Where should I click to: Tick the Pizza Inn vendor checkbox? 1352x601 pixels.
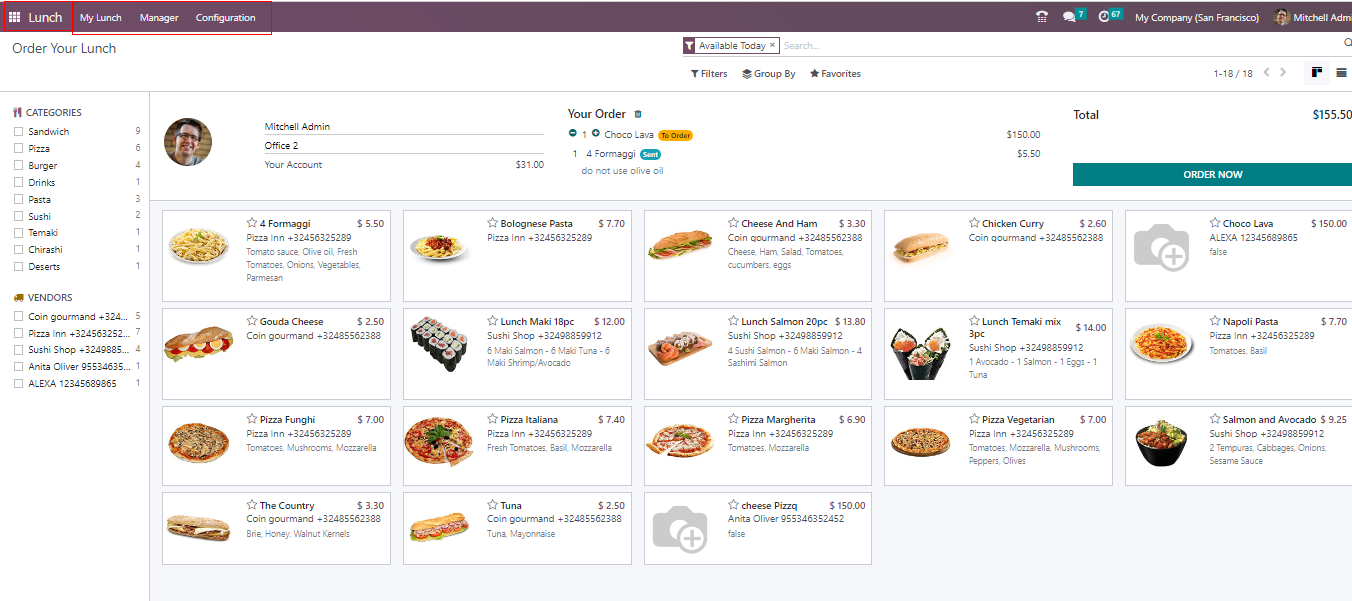(18, 333)
